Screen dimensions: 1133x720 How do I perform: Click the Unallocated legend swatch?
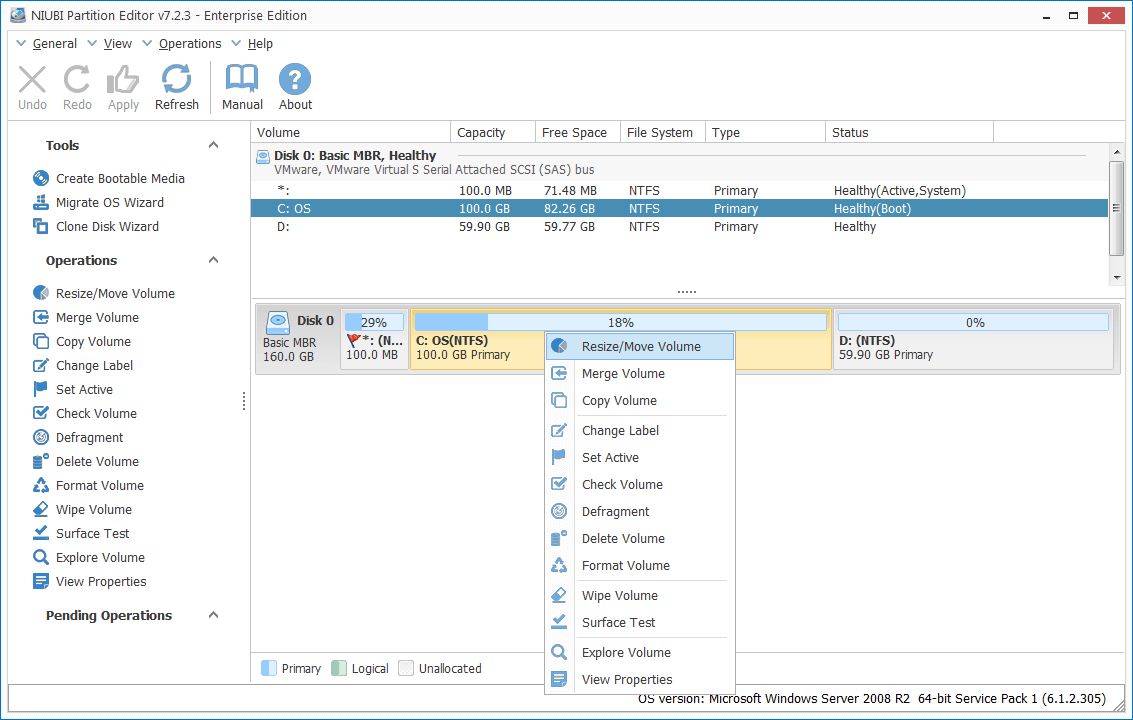pos(406,668)
